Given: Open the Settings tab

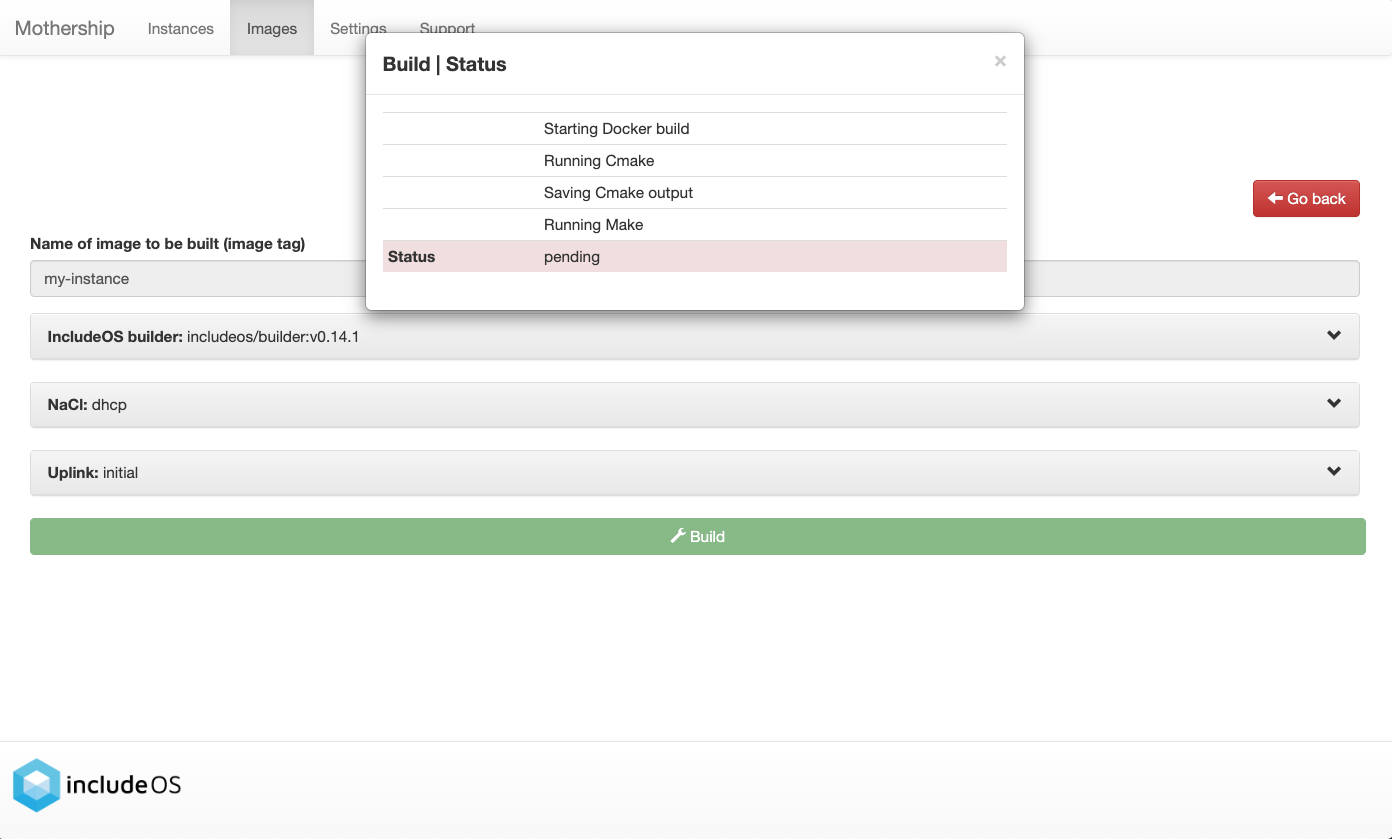Looking at the screenshot, I should pos(358,28).
